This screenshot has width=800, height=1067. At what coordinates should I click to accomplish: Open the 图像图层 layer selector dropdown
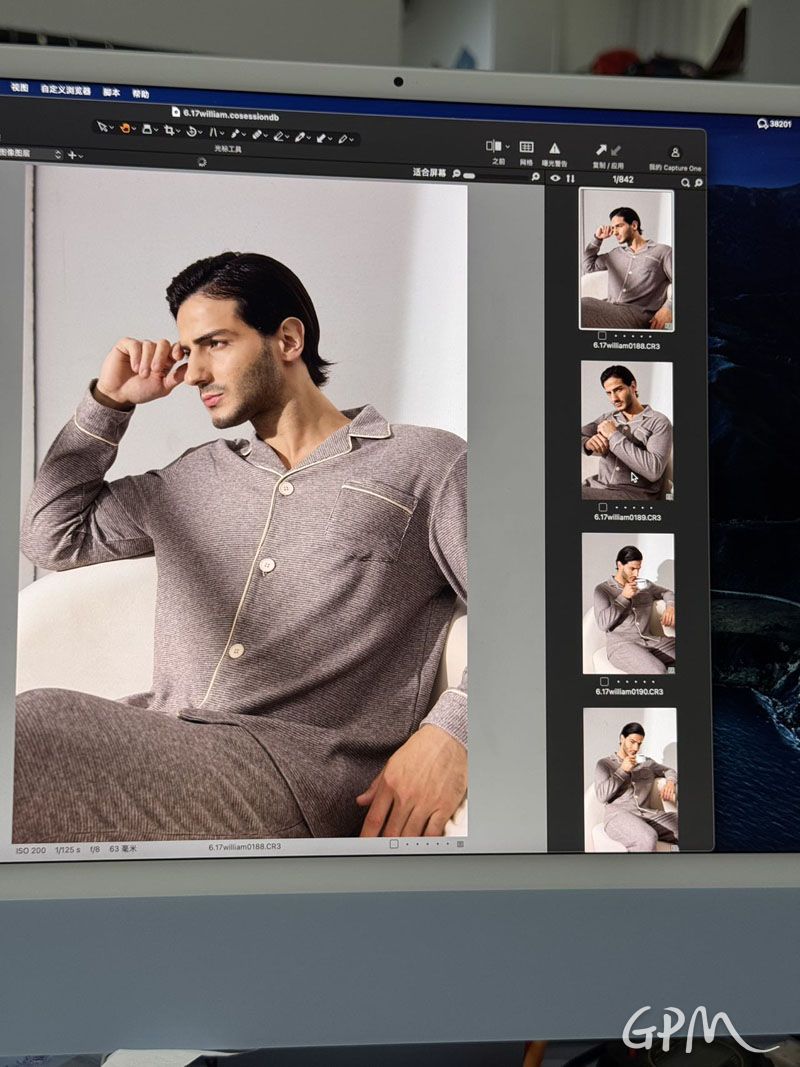click(31, 154)
